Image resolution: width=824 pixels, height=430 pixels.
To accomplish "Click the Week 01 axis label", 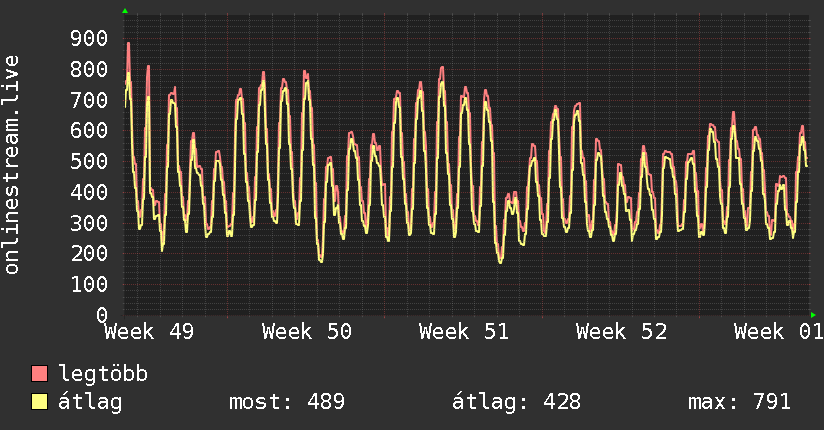I will (779, 332).
